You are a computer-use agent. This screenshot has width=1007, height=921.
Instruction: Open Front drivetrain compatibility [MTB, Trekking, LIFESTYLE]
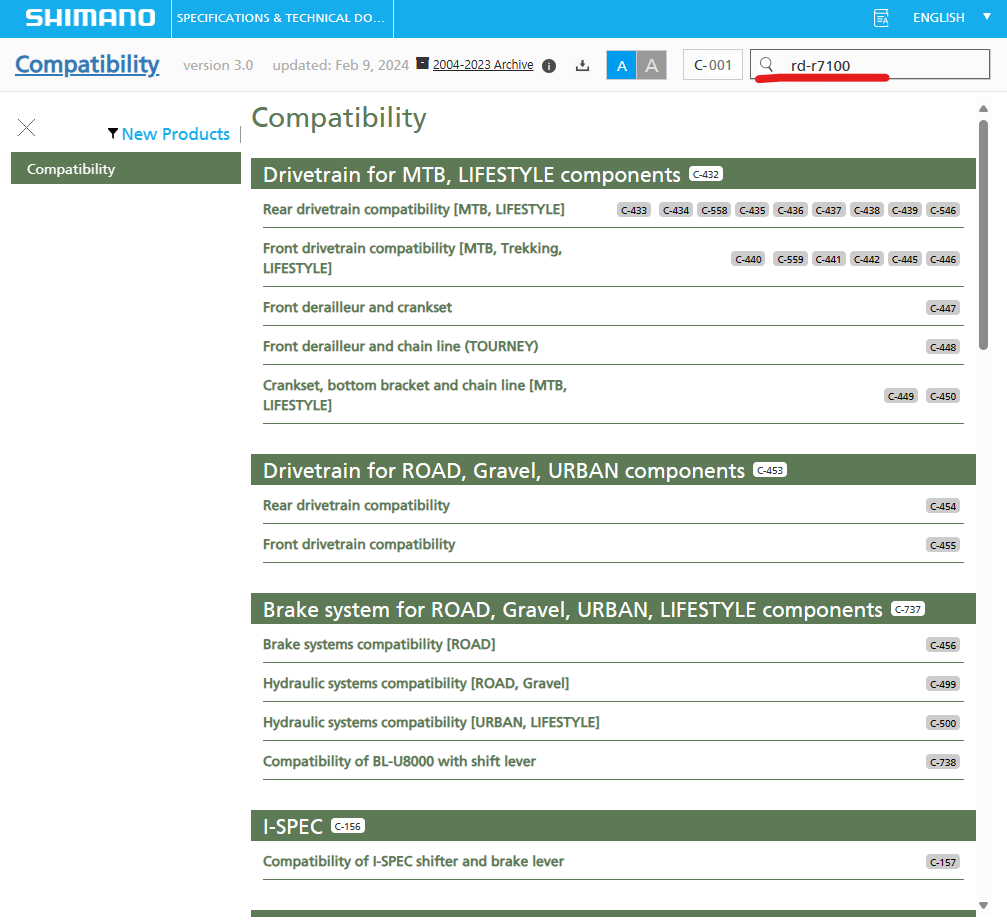(412, 258)
